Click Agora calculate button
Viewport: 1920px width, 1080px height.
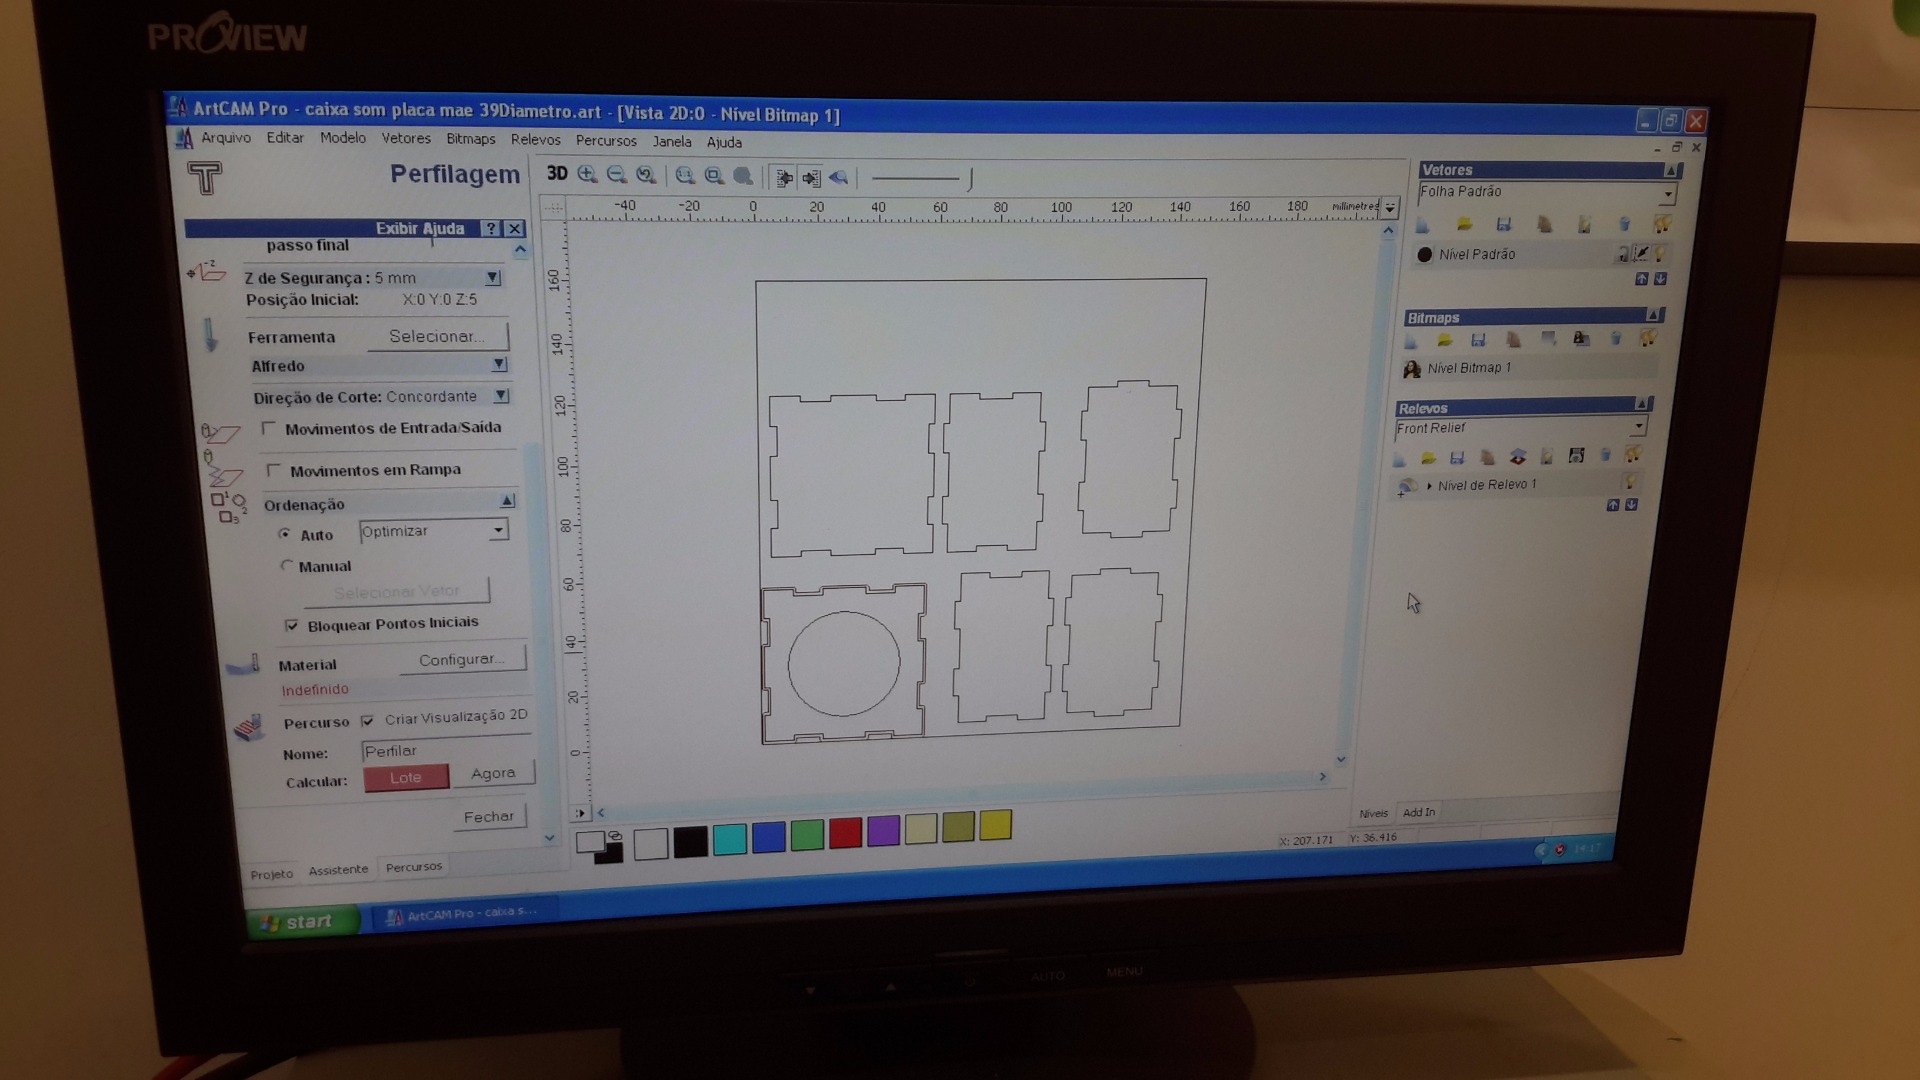click(494, 773)
